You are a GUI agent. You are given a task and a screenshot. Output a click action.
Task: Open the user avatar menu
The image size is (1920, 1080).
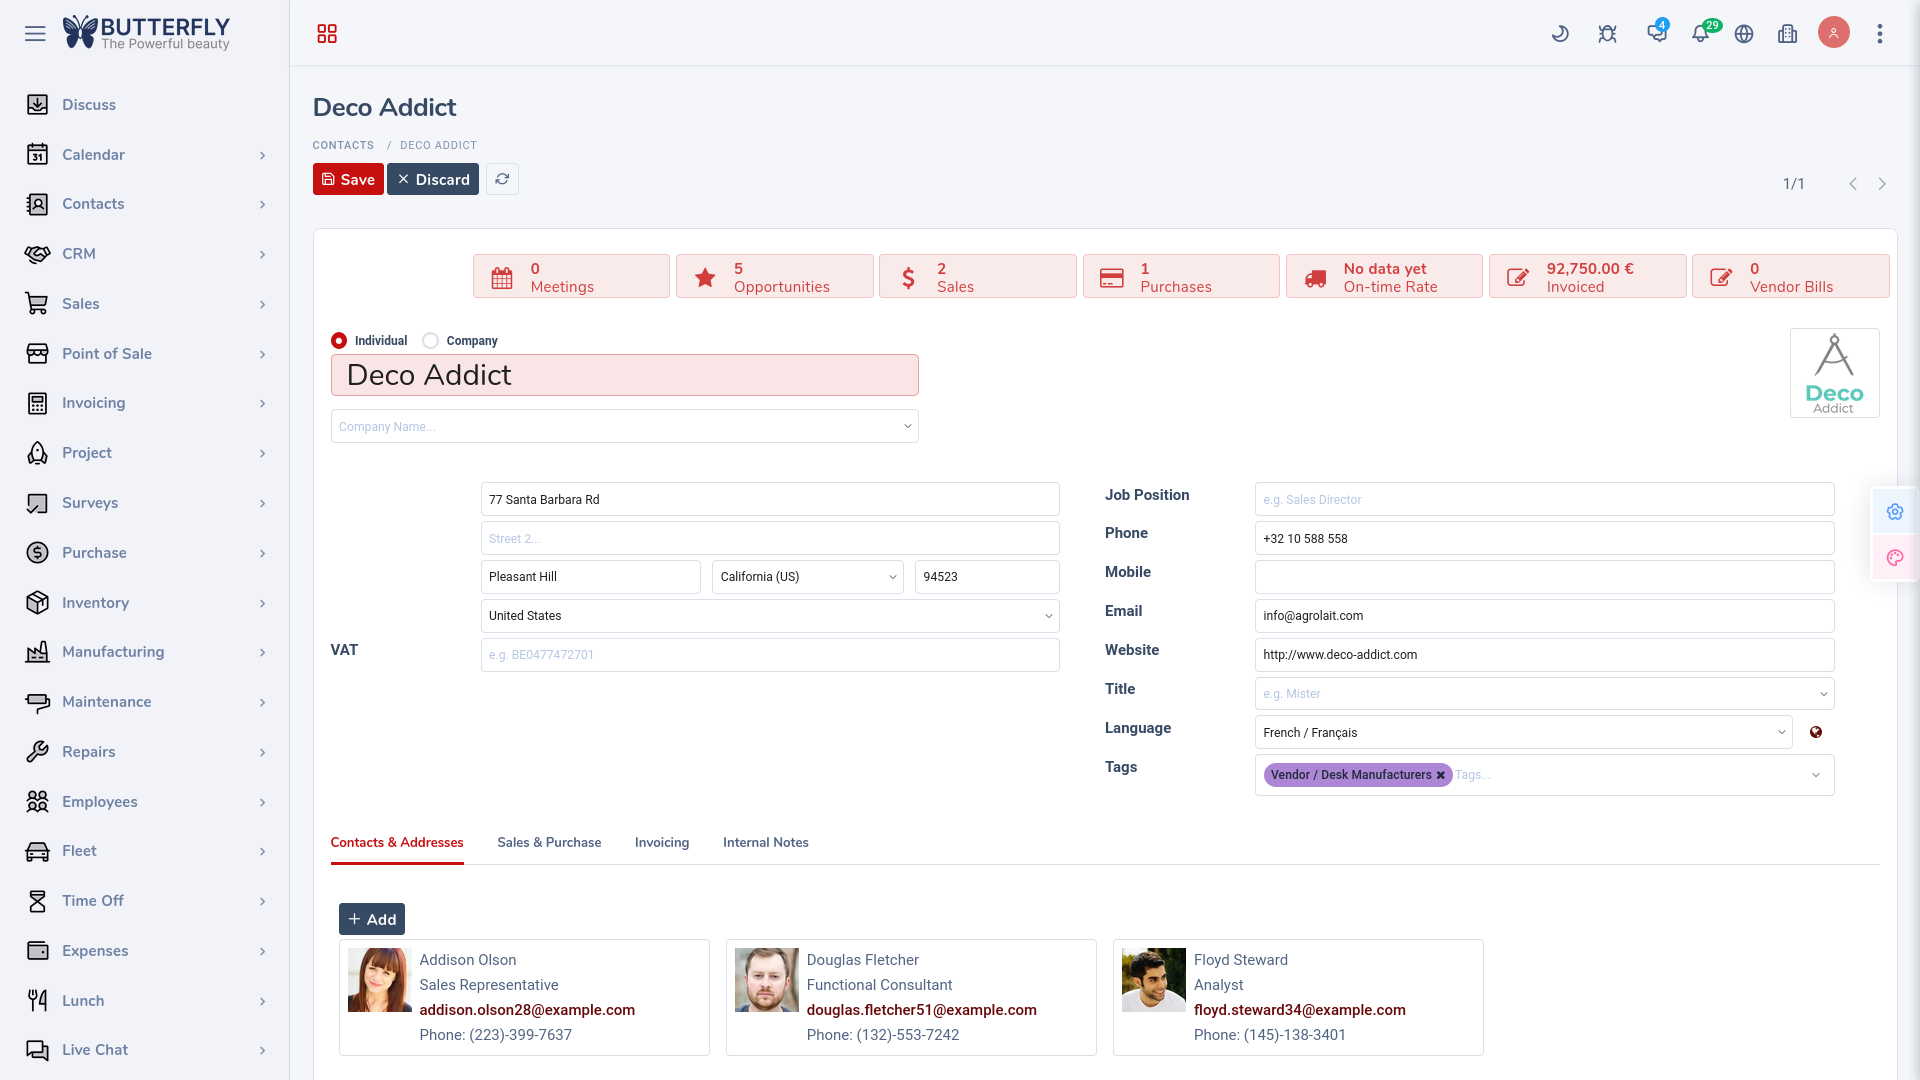coord(1833,33)
